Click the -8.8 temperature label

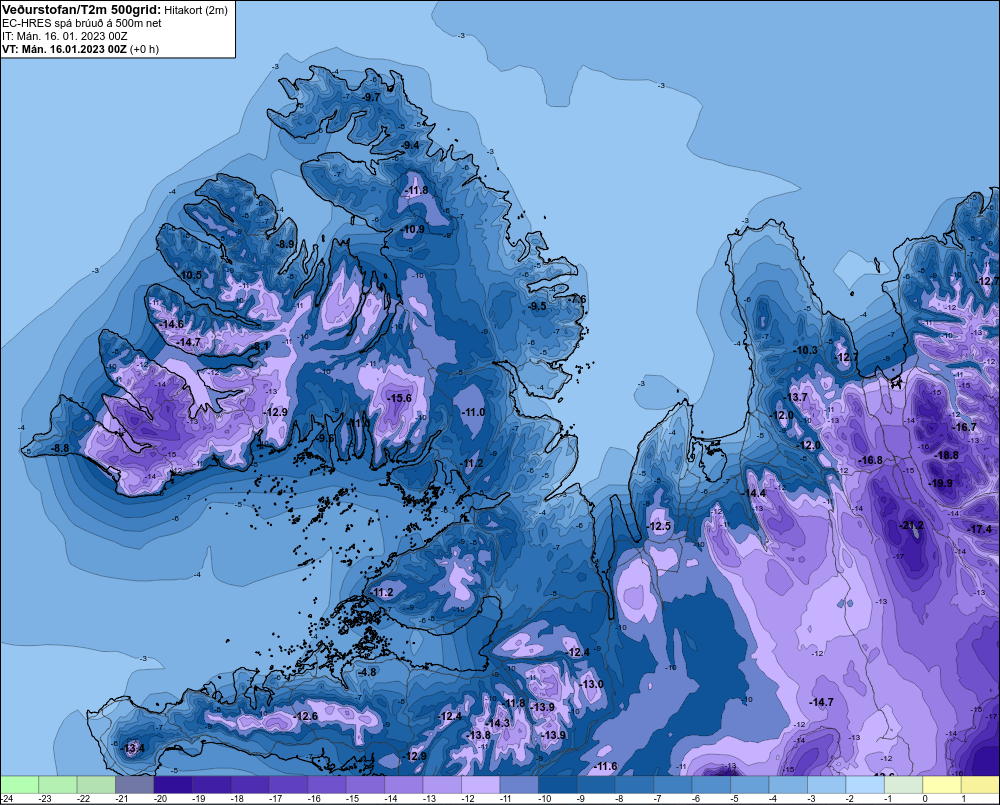click(x=59, y=448)
